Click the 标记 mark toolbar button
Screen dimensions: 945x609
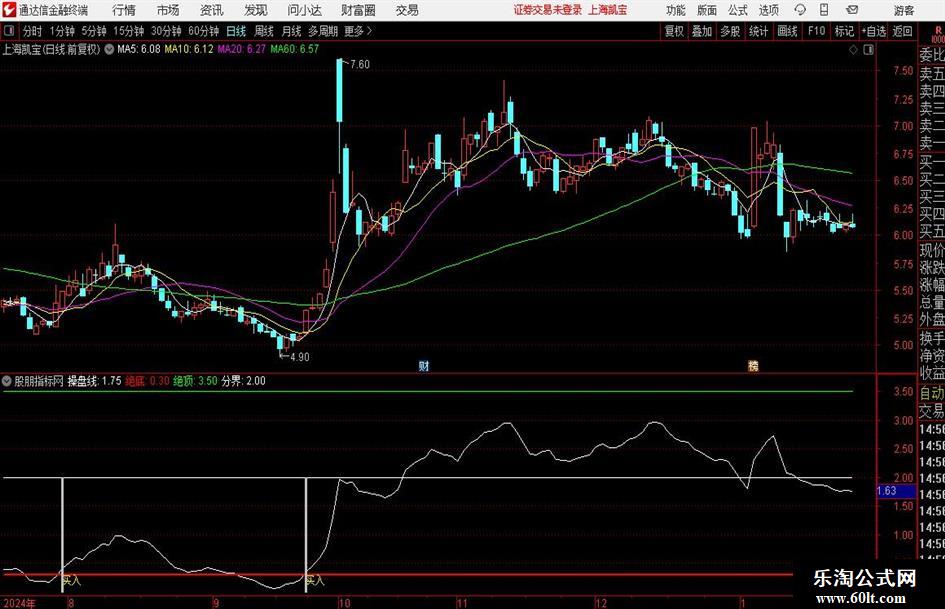[x=844, y=31]
